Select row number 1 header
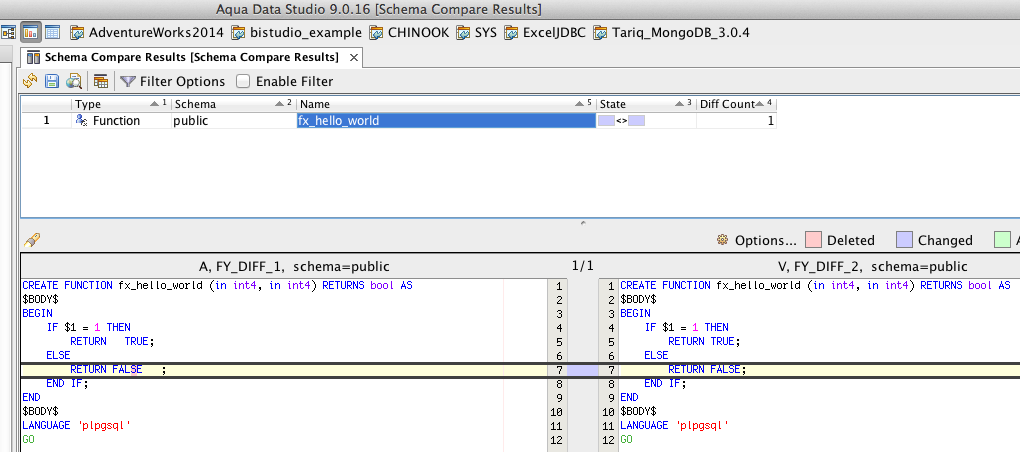 point(46,120)
